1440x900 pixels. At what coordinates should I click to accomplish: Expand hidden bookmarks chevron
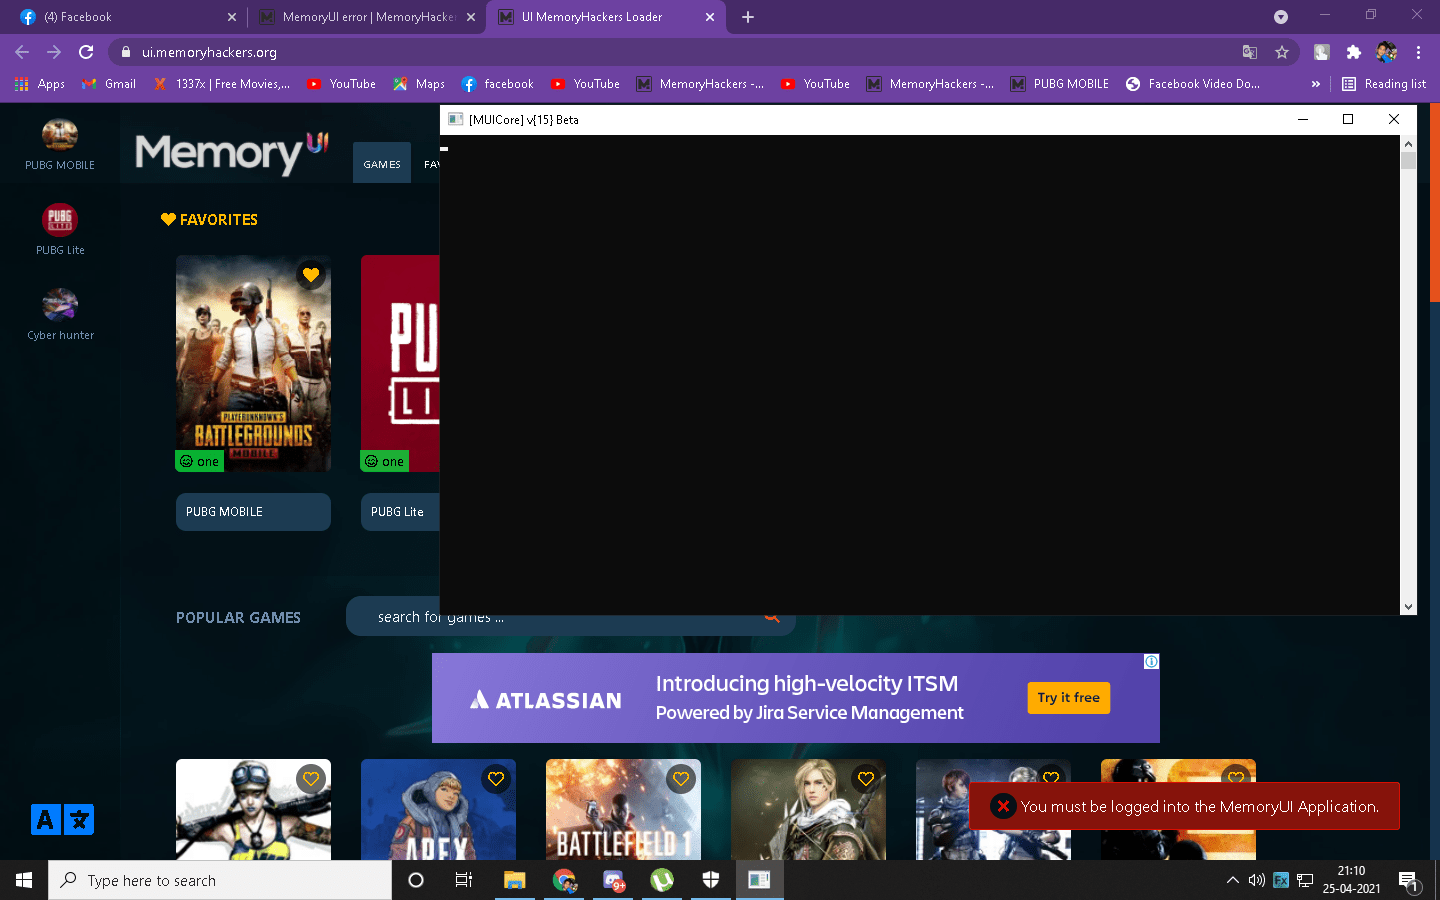1315,84
